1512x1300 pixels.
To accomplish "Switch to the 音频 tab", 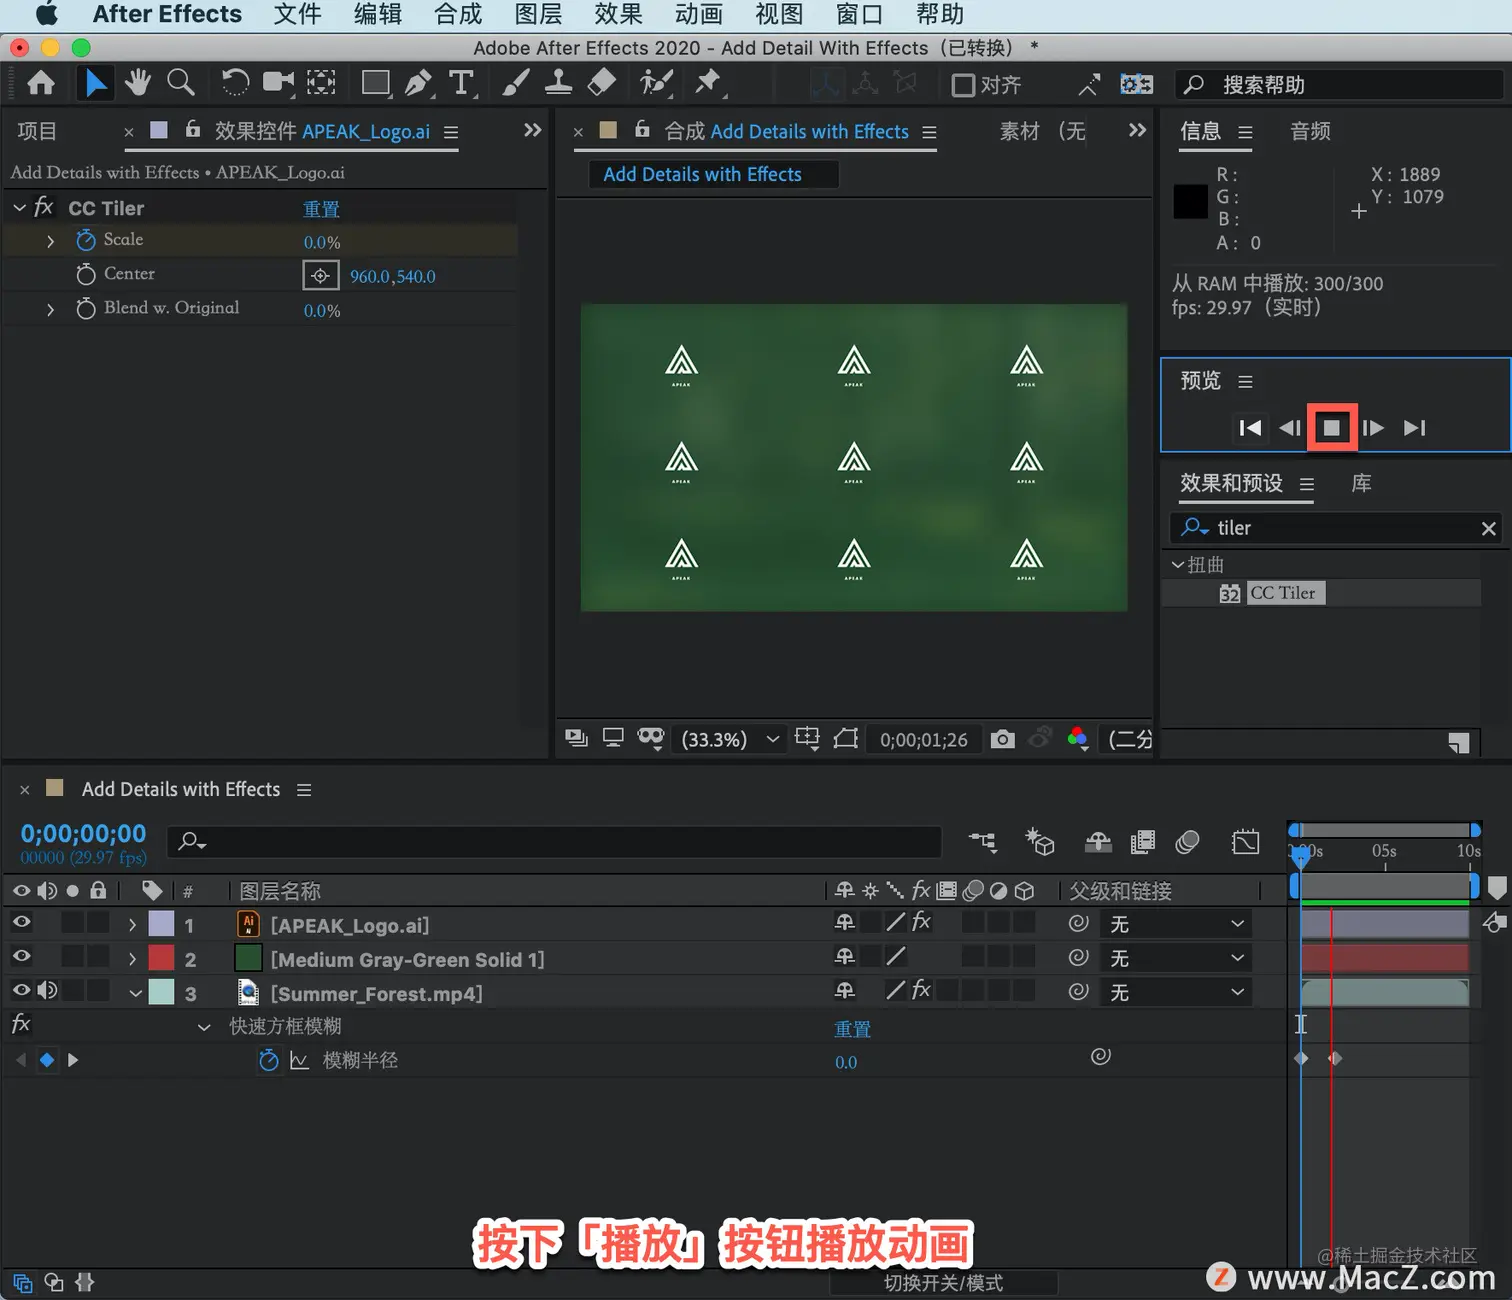I will [x=1310, y=131].
